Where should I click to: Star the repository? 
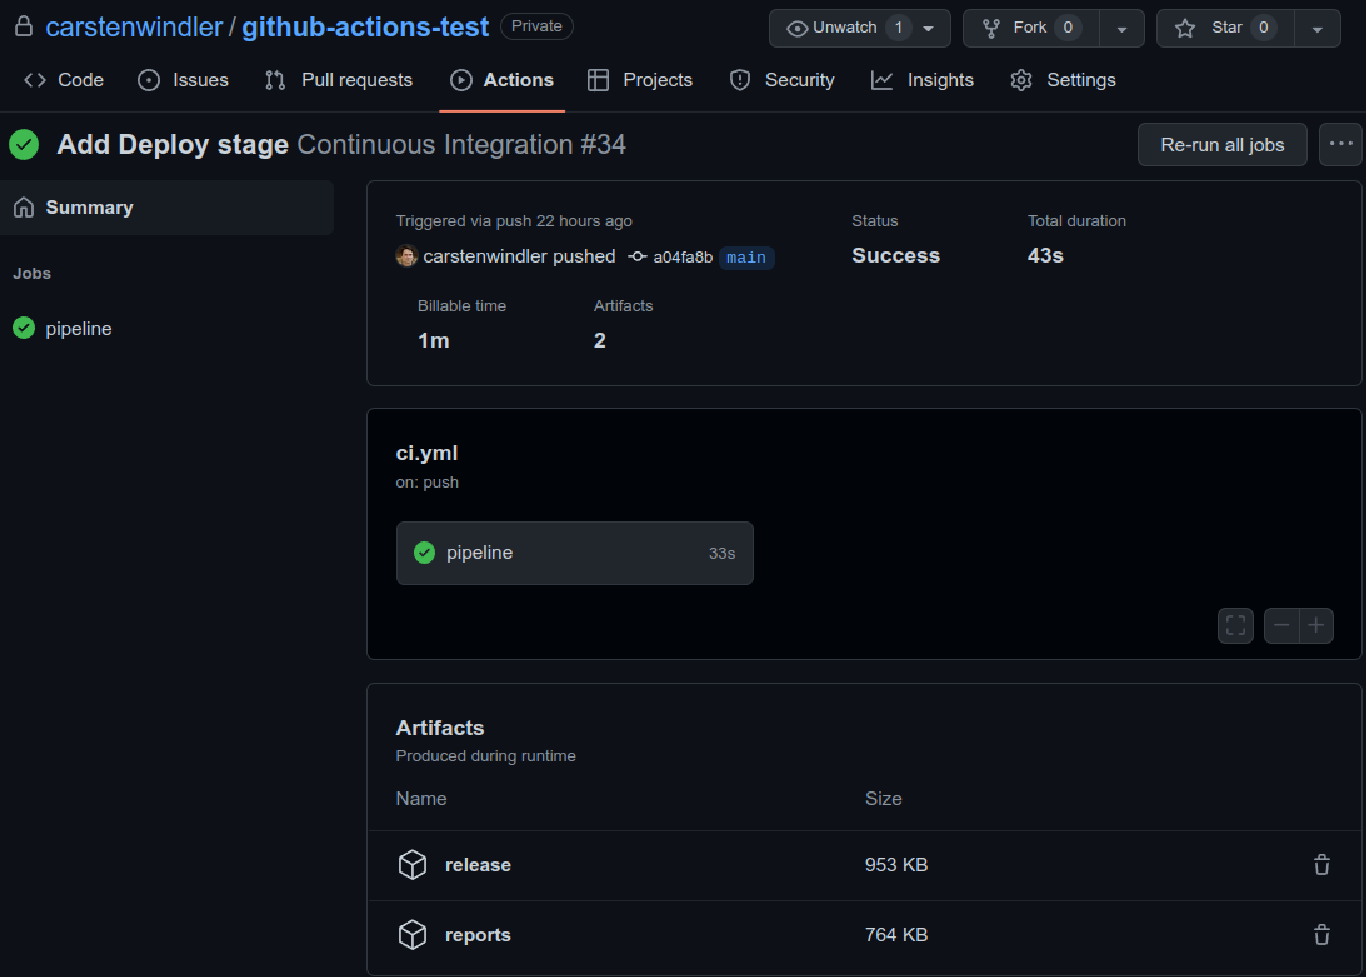point(1225,28)
